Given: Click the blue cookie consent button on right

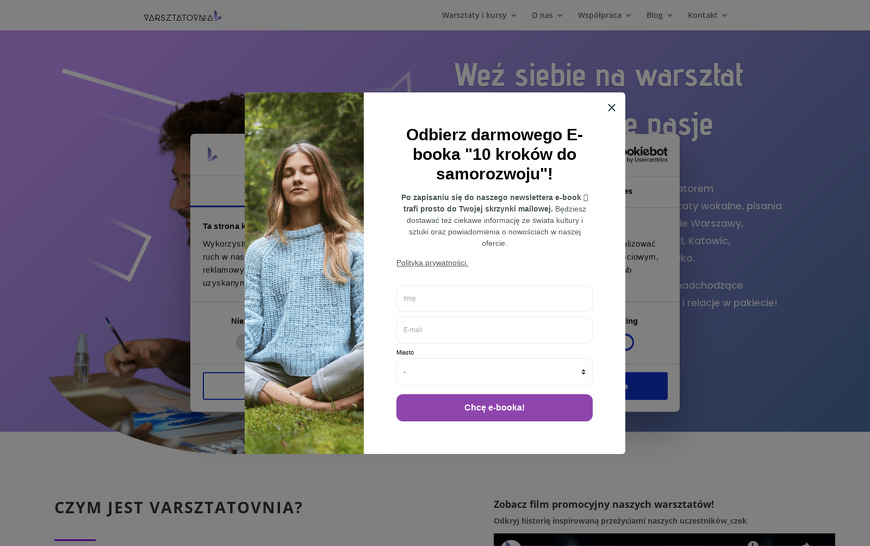Looking at the screenshot, I should 646,386.
